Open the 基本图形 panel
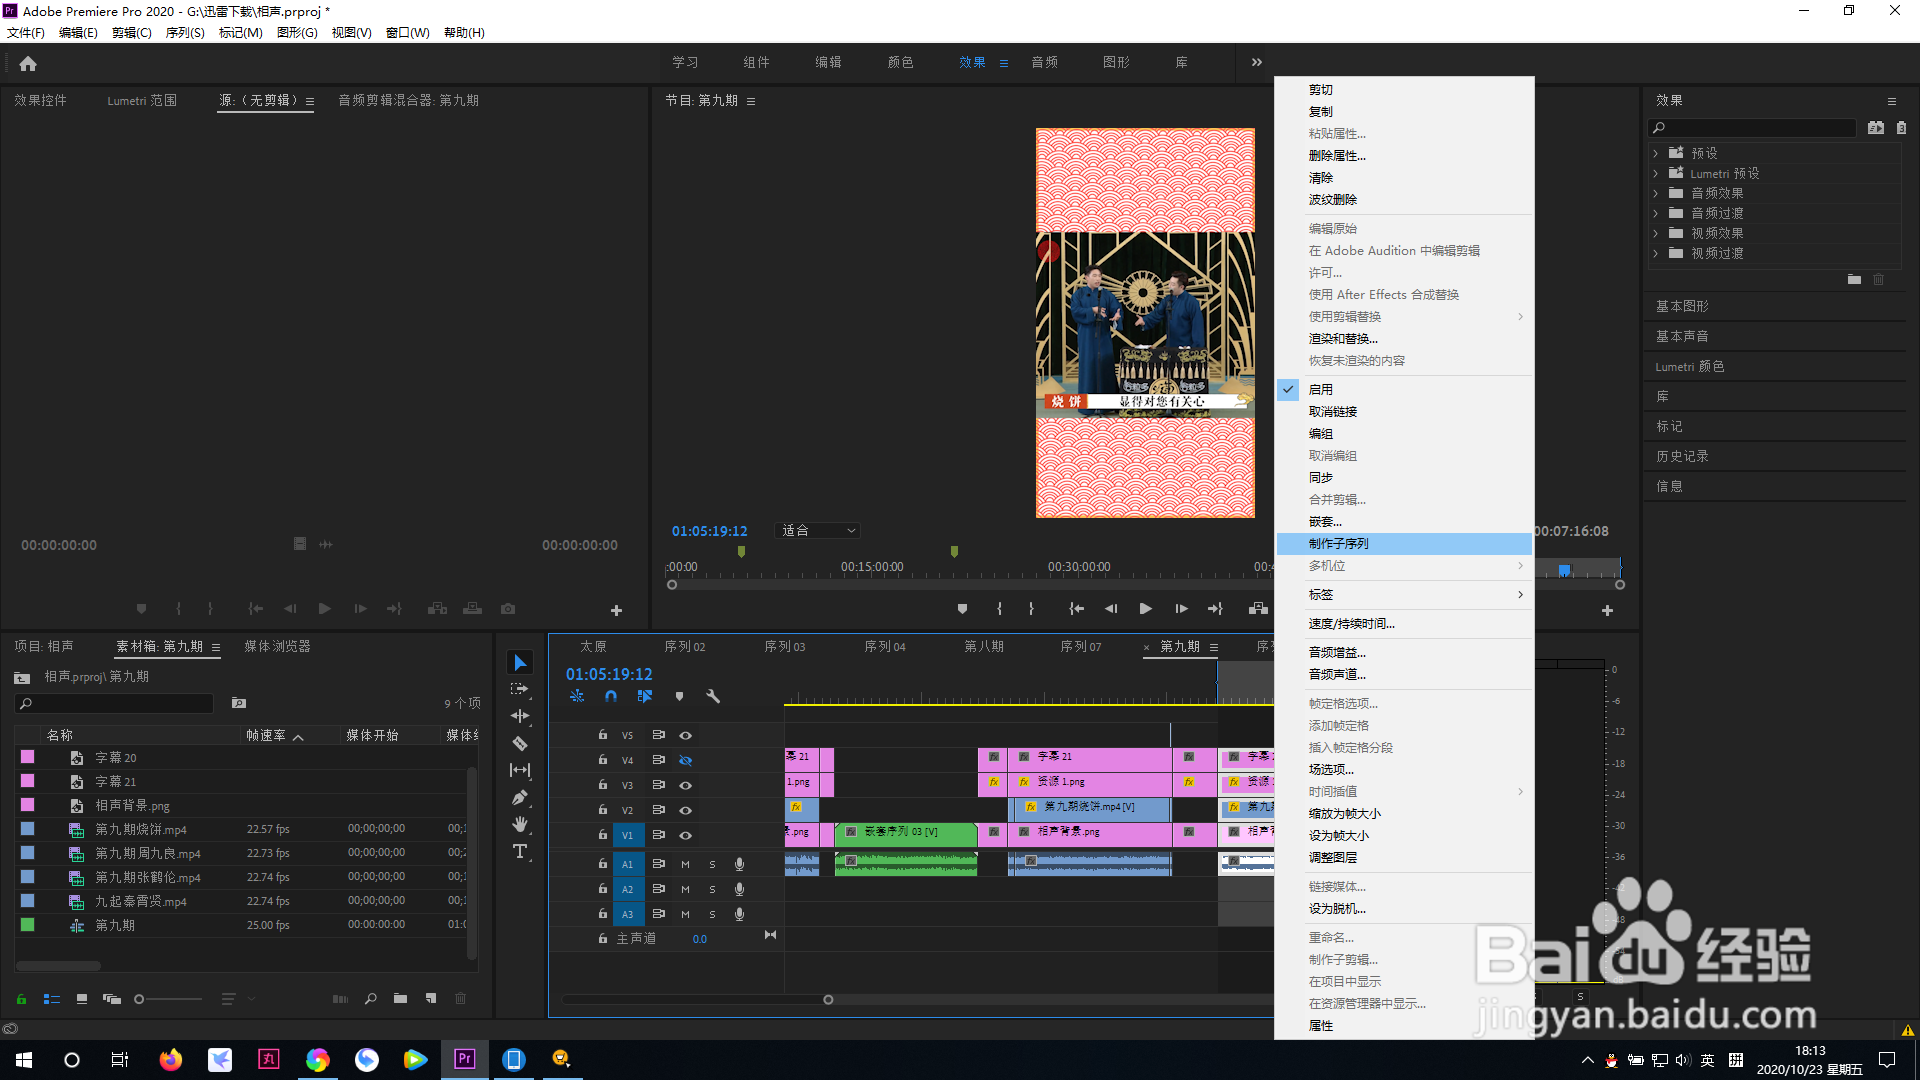 coord(1682,306)
